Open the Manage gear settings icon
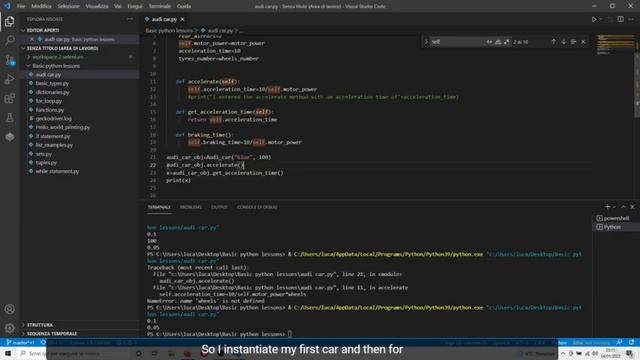Screen dimensions: 640x360 tap(9, 328)
